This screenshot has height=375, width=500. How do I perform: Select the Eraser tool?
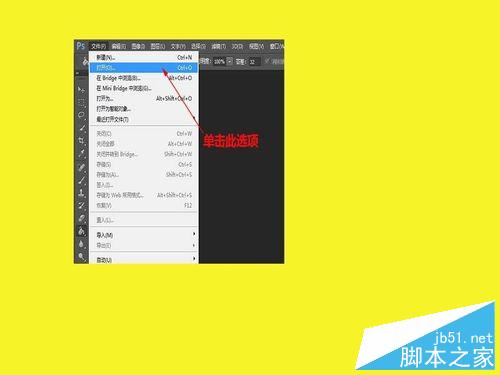pos(81,218)
